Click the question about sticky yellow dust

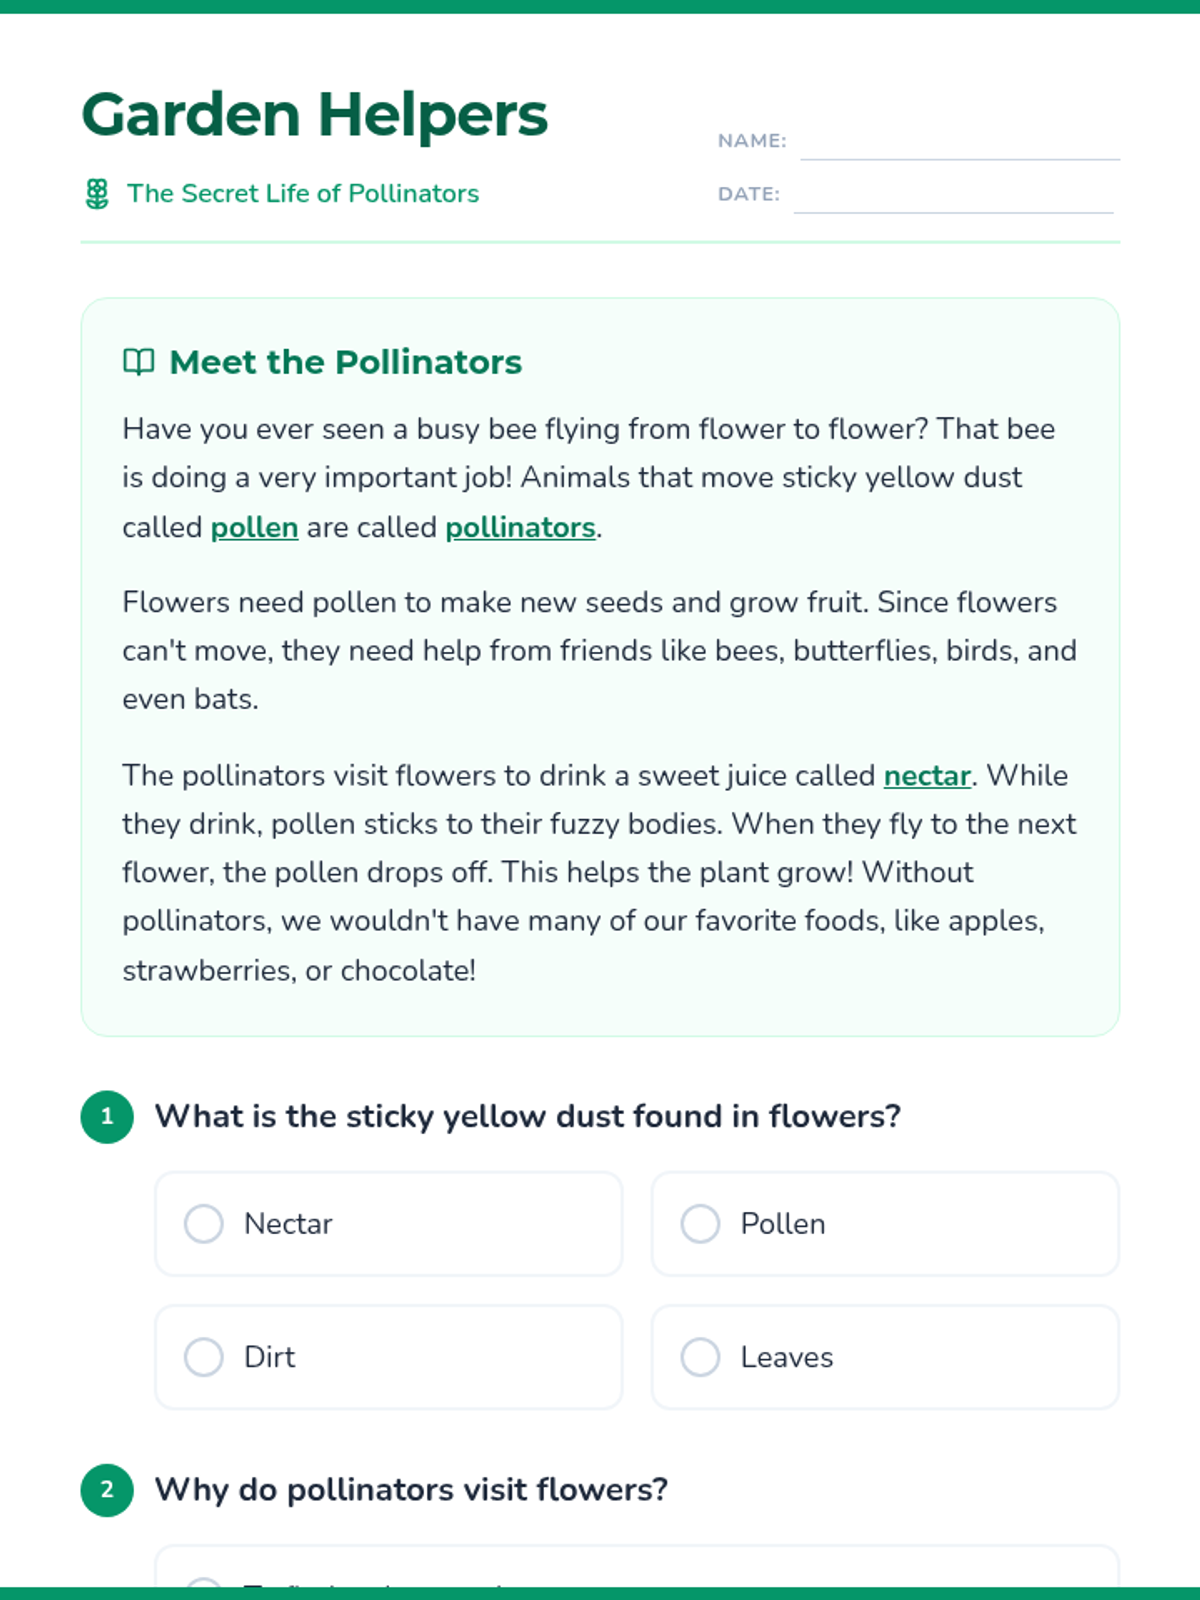coord(527,1116)
